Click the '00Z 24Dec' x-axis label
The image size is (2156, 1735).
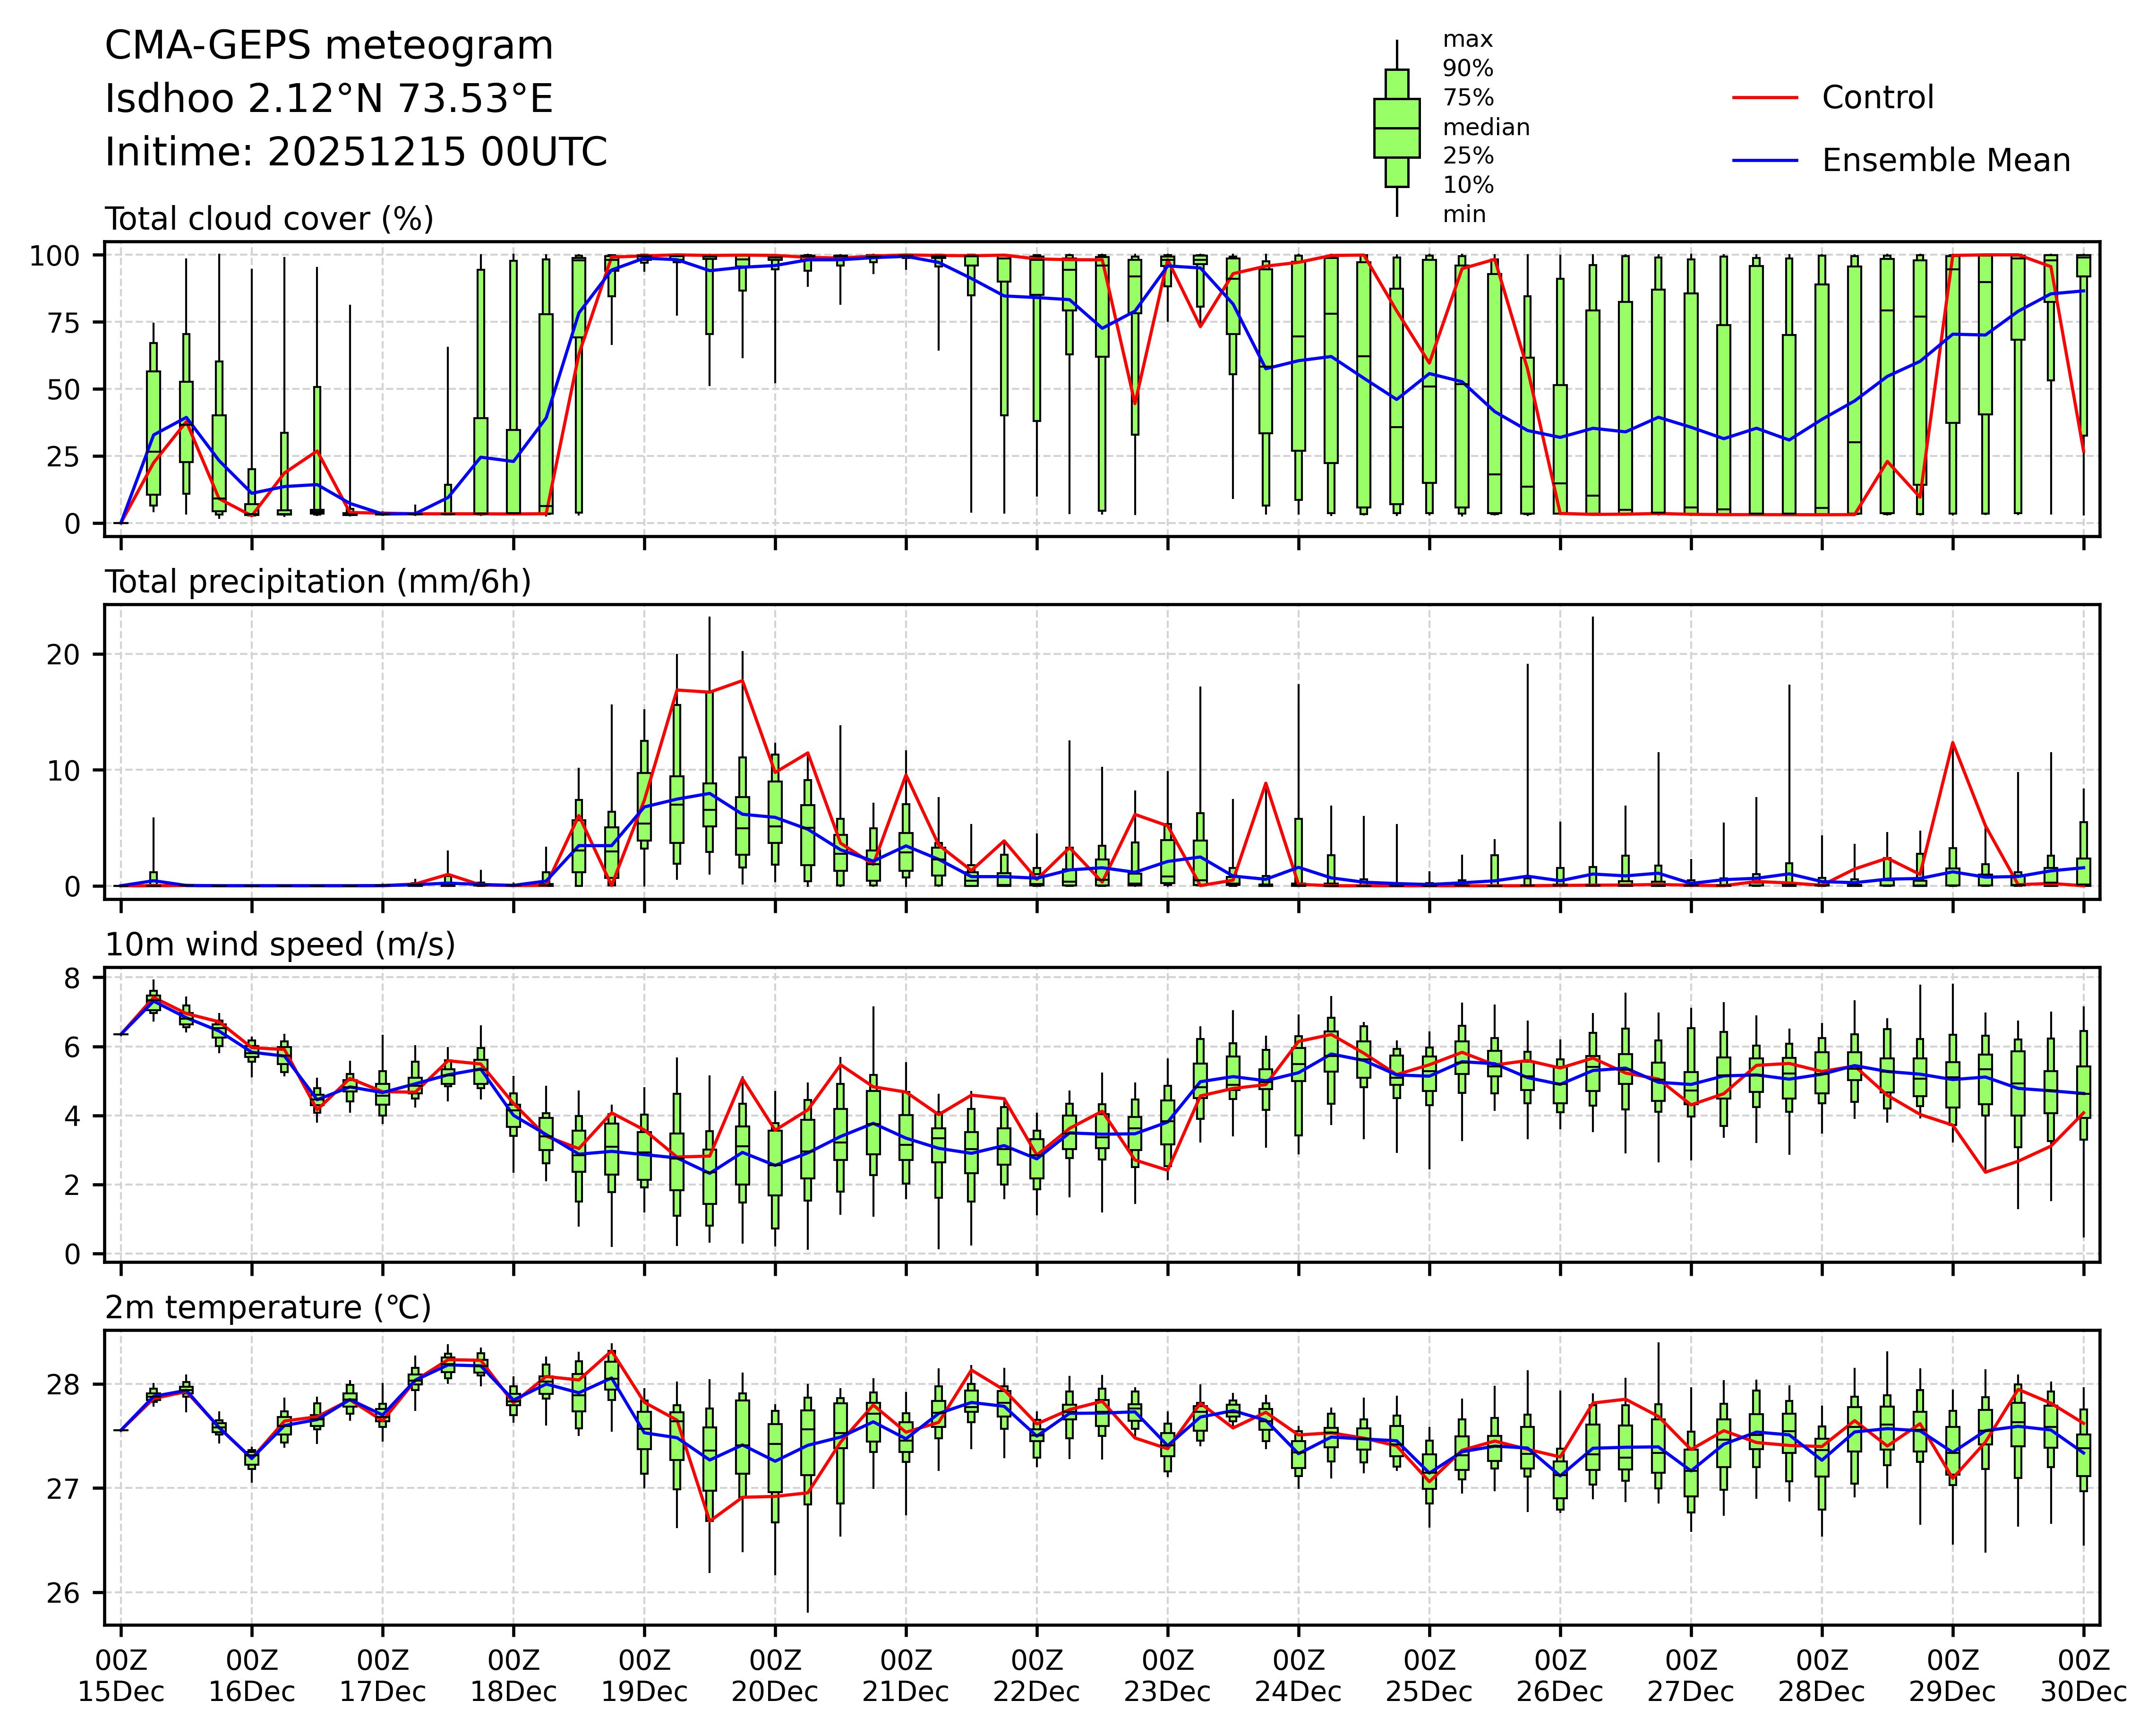pos(1298,1676)
